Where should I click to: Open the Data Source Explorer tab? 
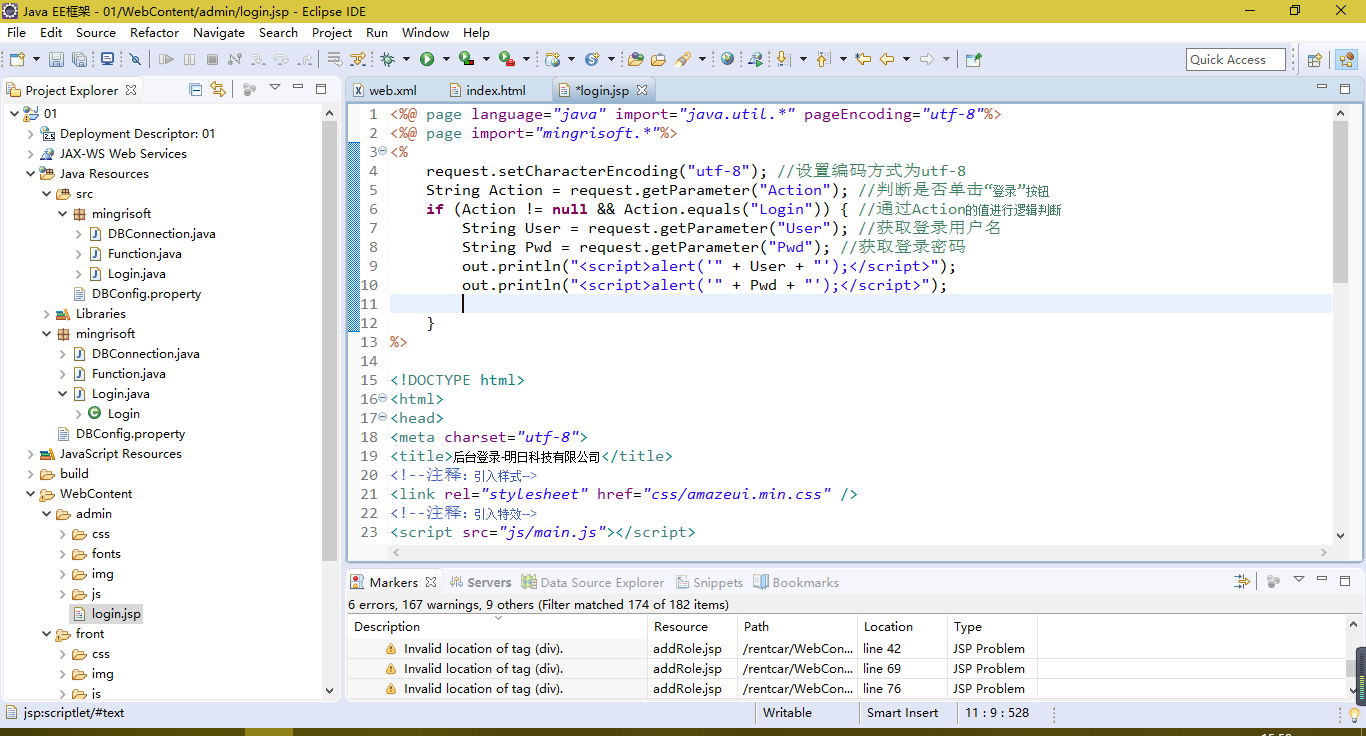[x=592, y=582]
